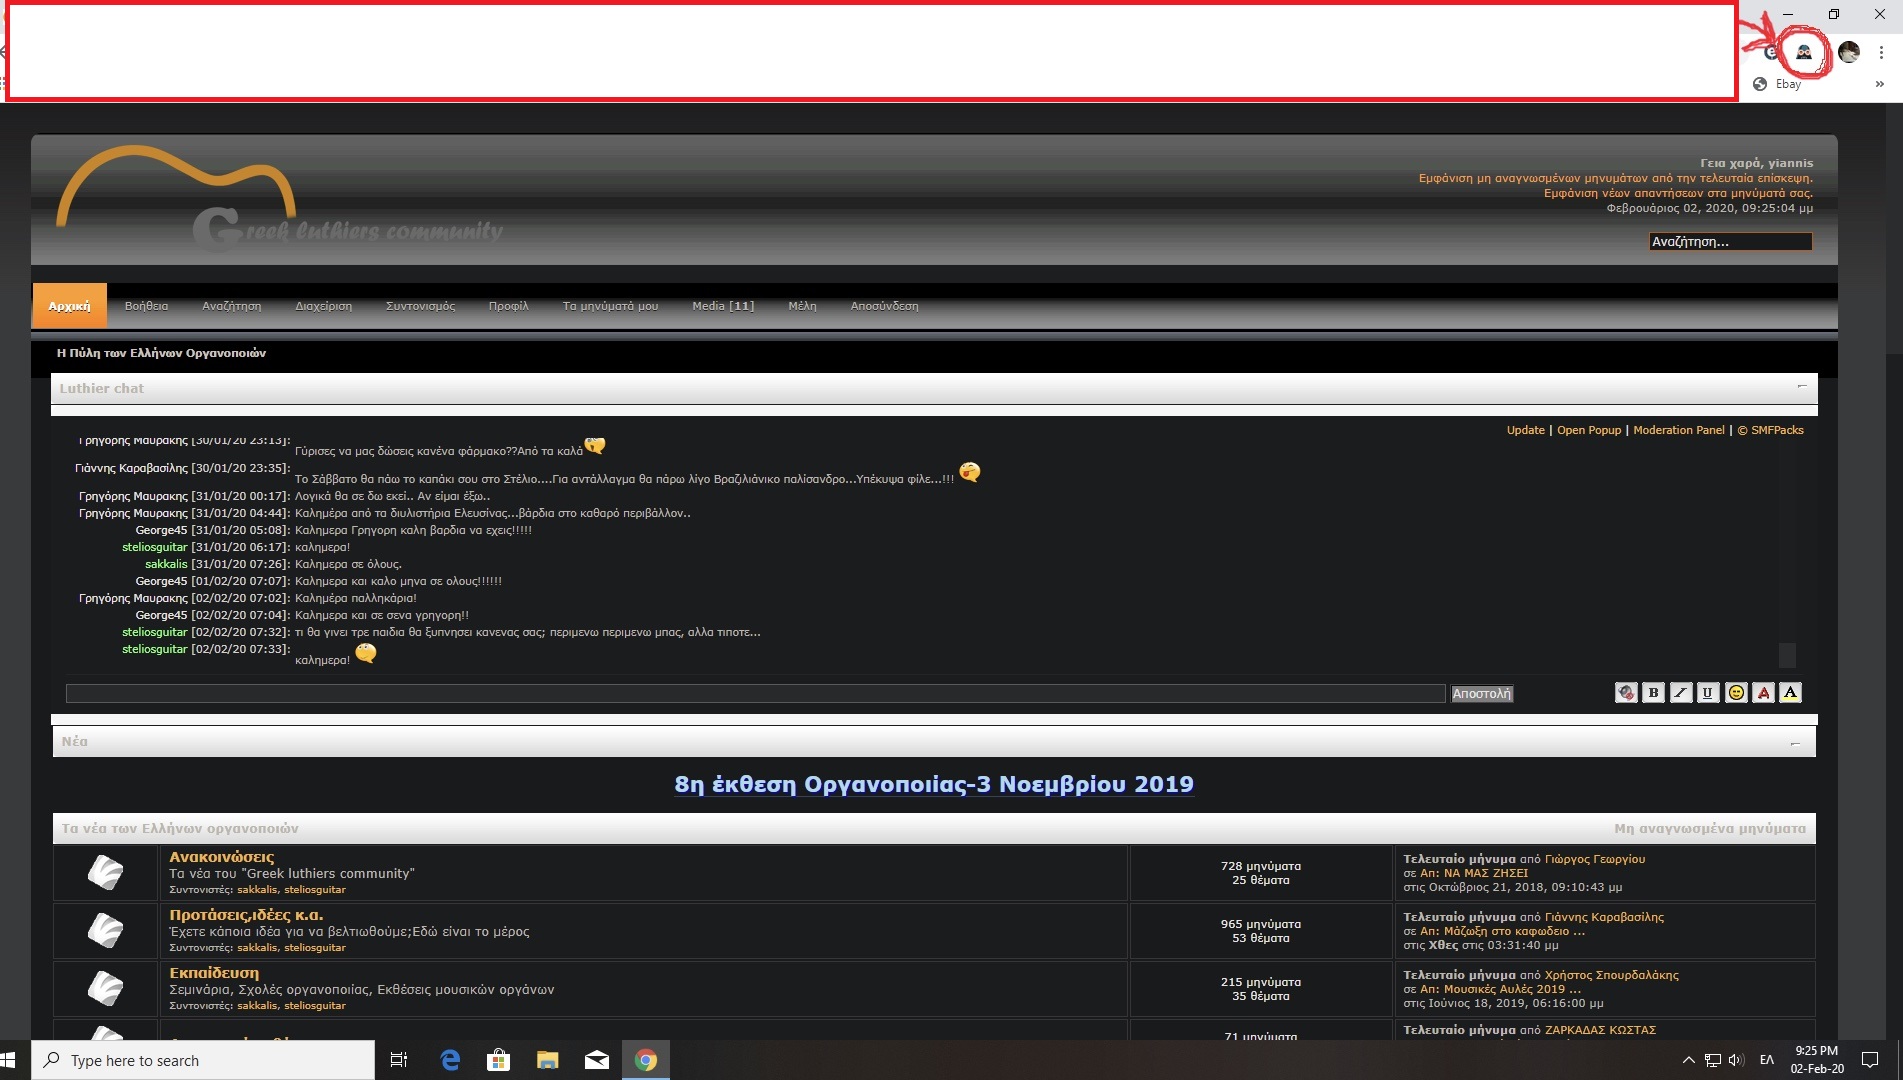Click the italic formatting icon
The image size is (1903, 1080).
point(1680,692)
